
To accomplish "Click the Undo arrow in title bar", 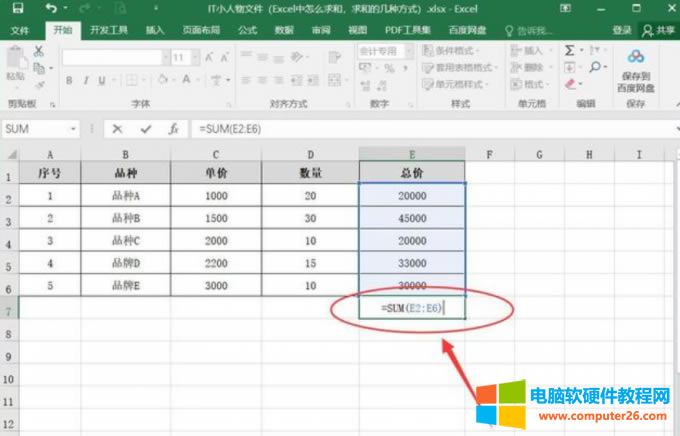I will [49, 8].
